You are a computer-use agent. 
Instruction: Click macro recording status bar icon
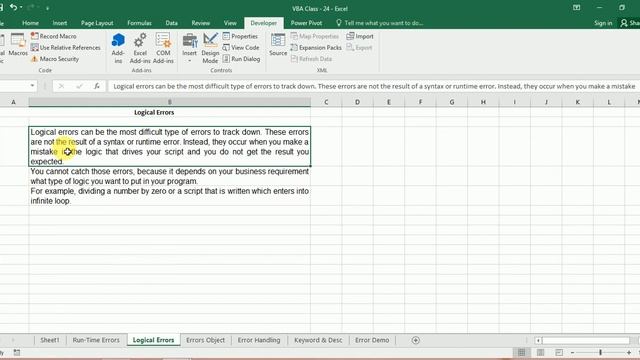pos(17,352)
